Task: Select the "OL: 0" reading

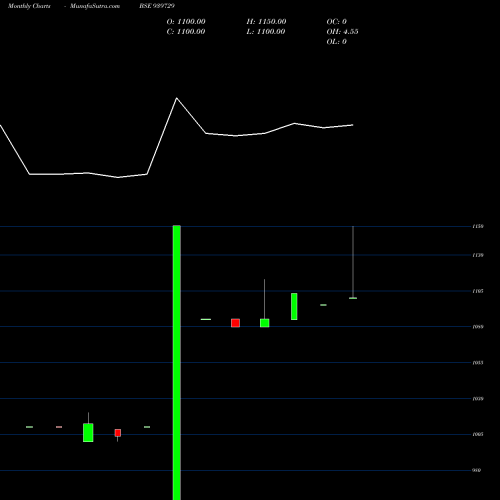Action: coord(337,42)
